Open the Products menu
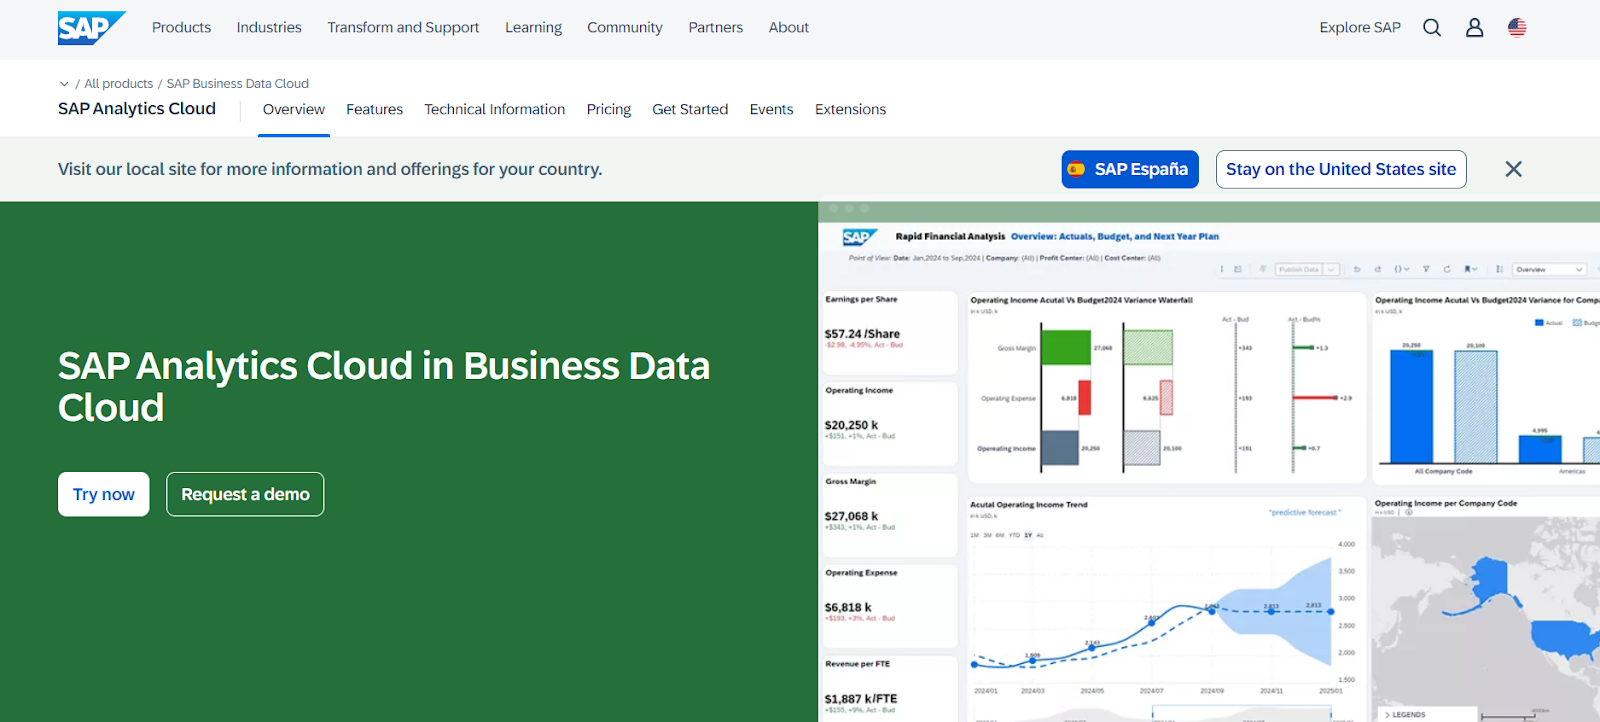1600x722 pixels. pyautogui.click(x=181, y=28)
